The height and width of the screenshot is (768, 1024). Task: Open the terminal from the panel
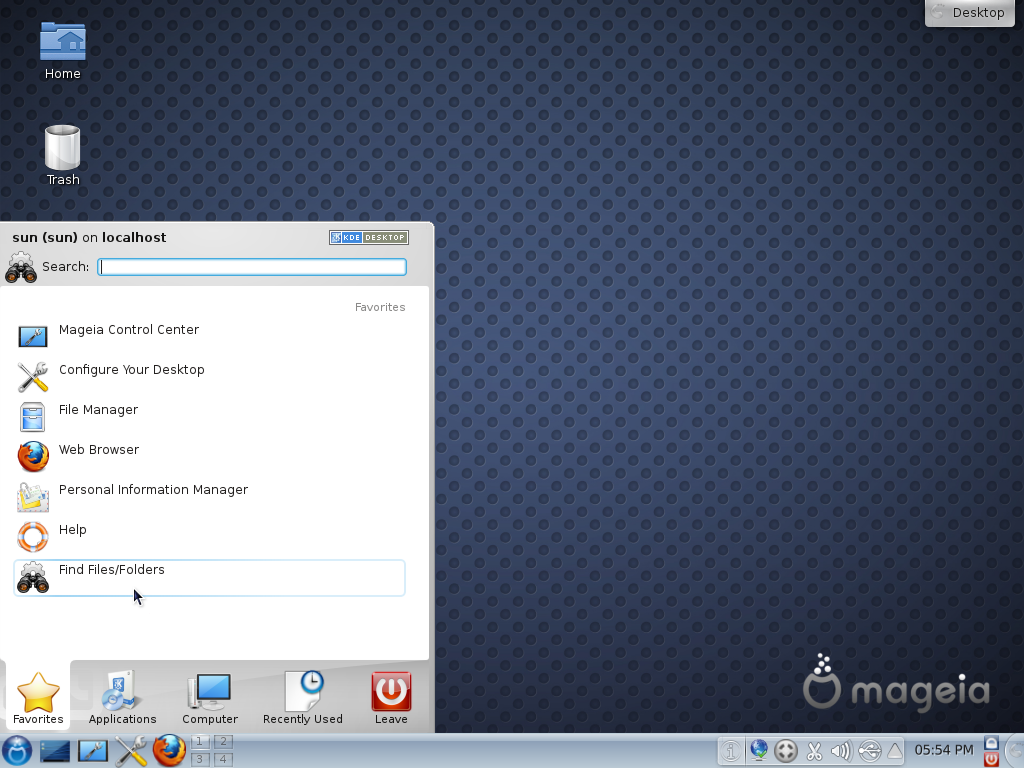54,750
